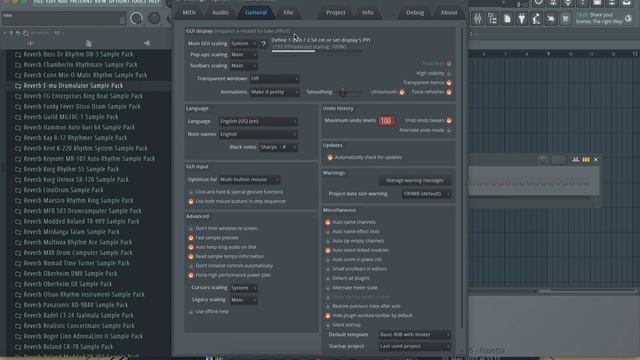The image size is (640, 360).
Task: Open Toolbars scaling dropdown
Action: pyautogui.click(x=244, y=66)
